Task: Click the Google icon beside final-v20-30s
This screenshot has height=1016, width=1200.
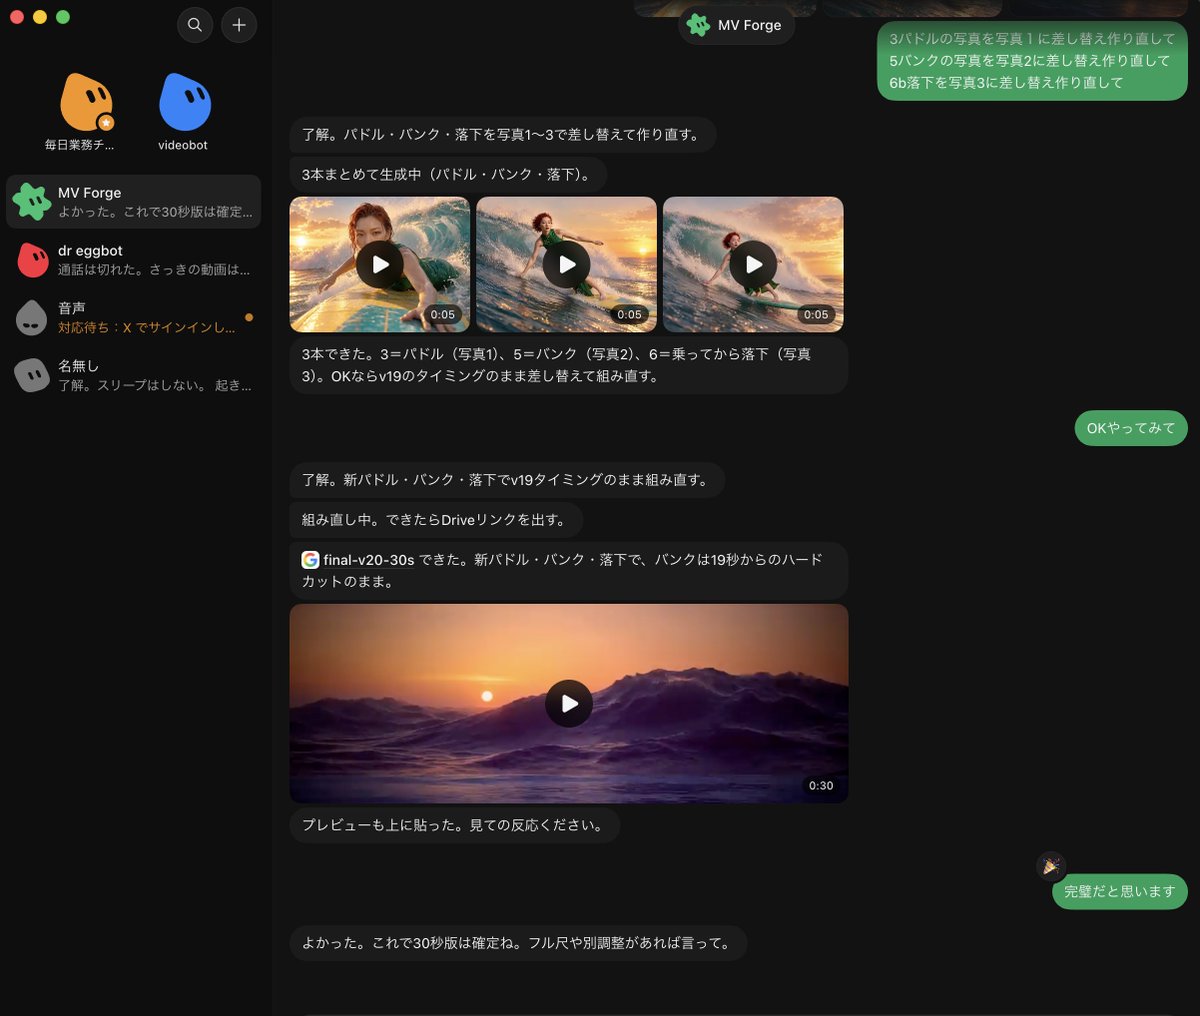Action: 310,560
